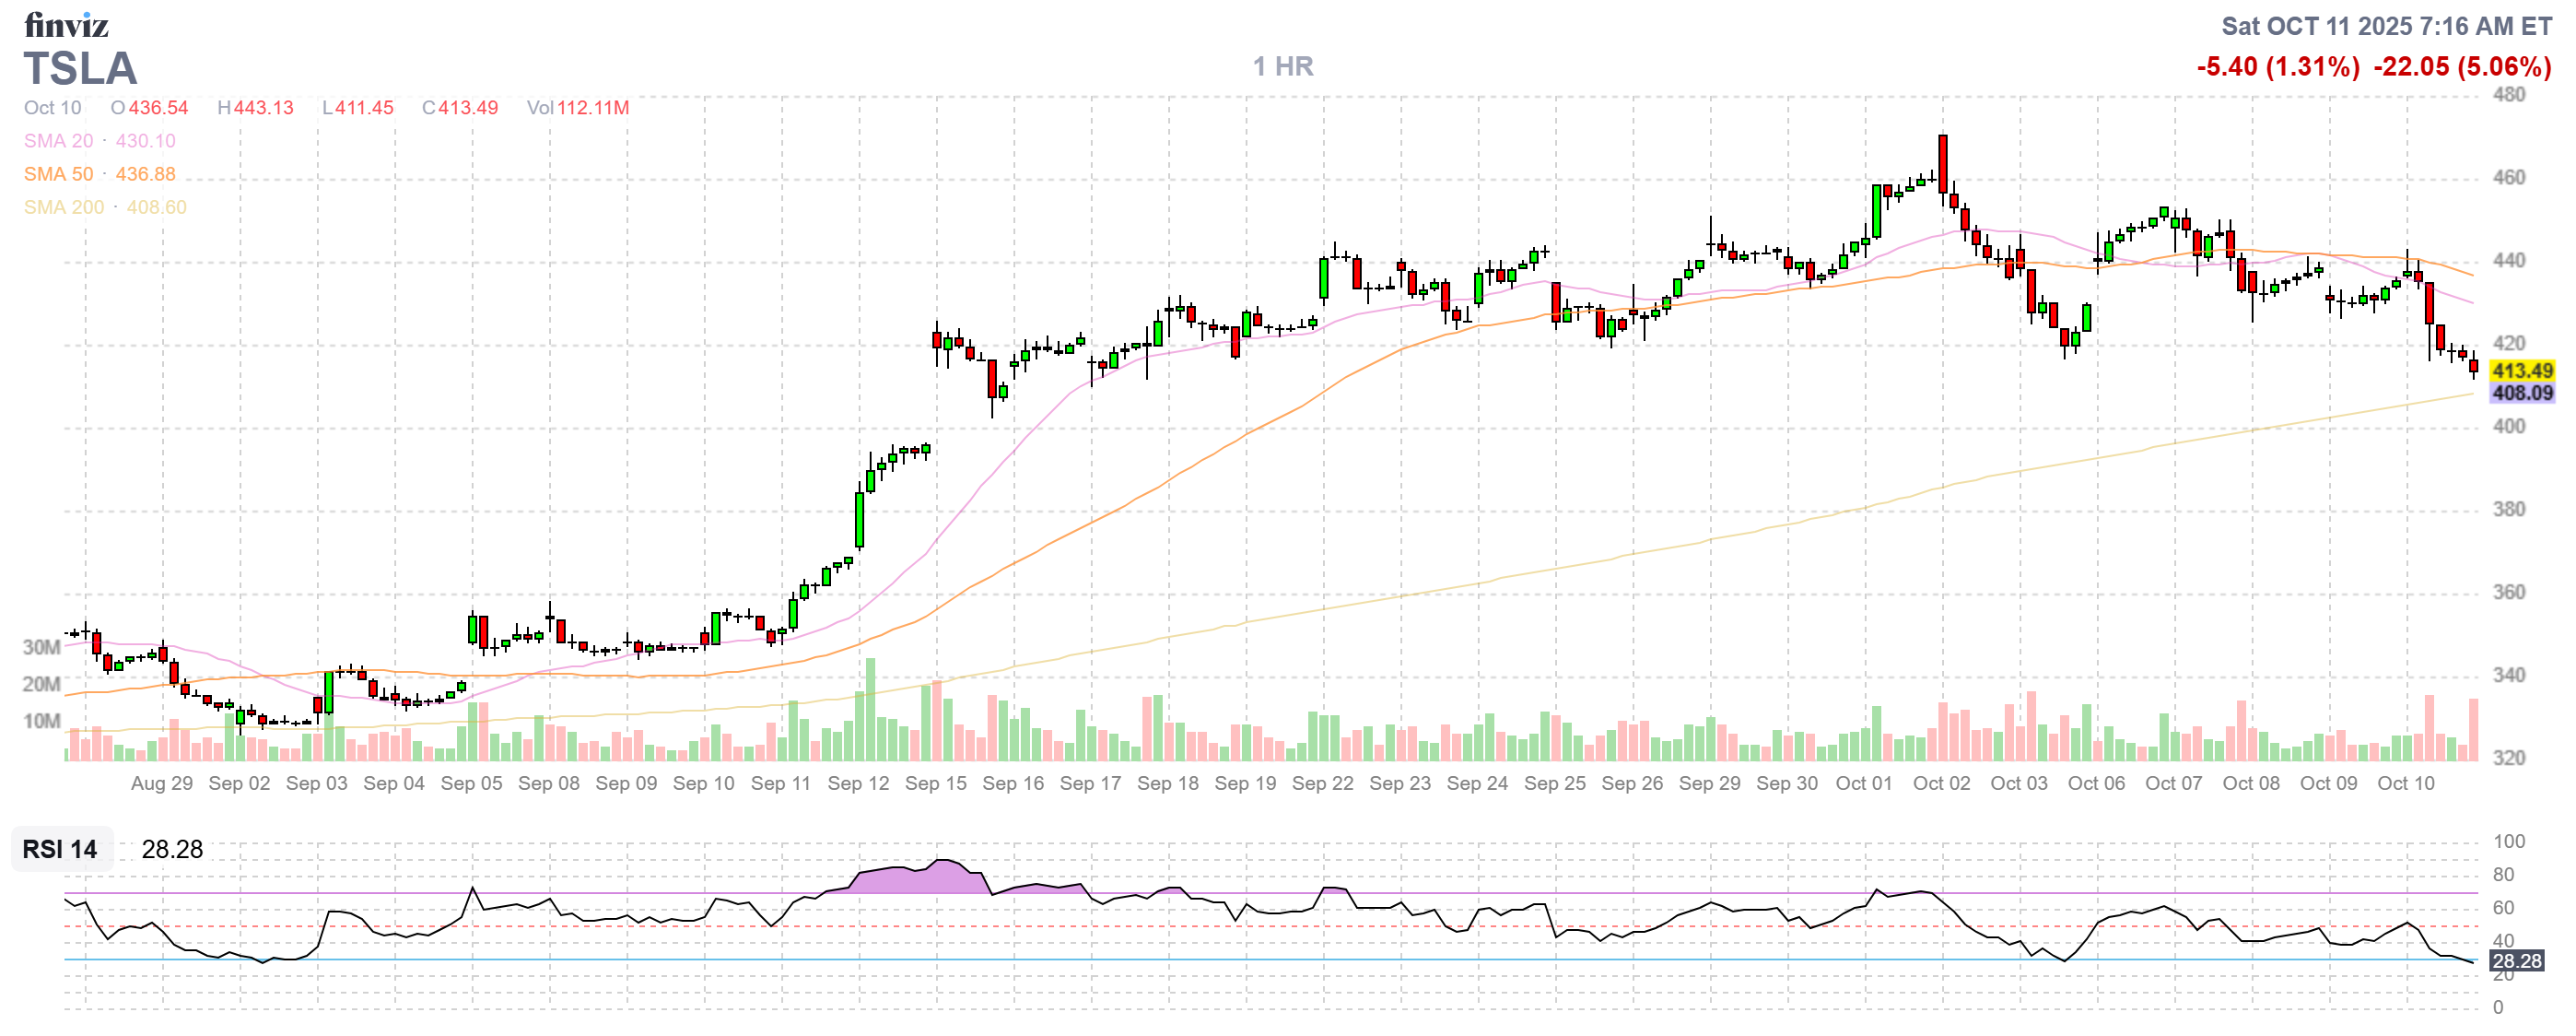2576x1036 pixels.
Task: Click the Vol 112.11M readout
Action: [578, 108]
